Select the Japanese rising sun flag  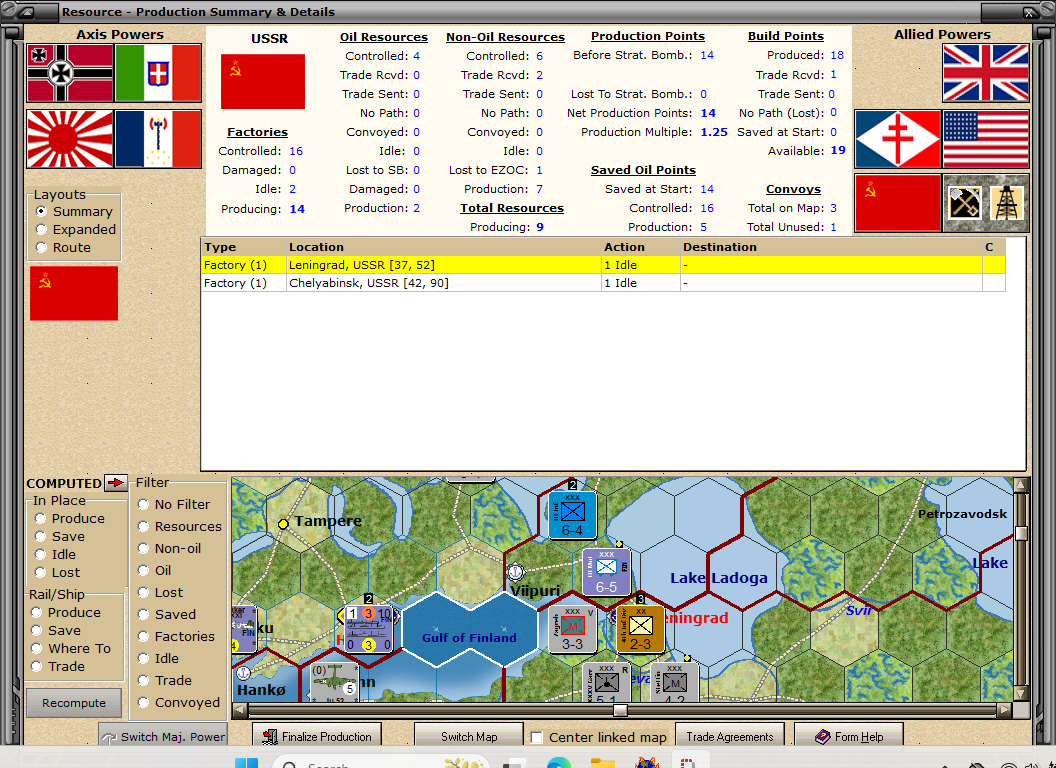(70, 139)
